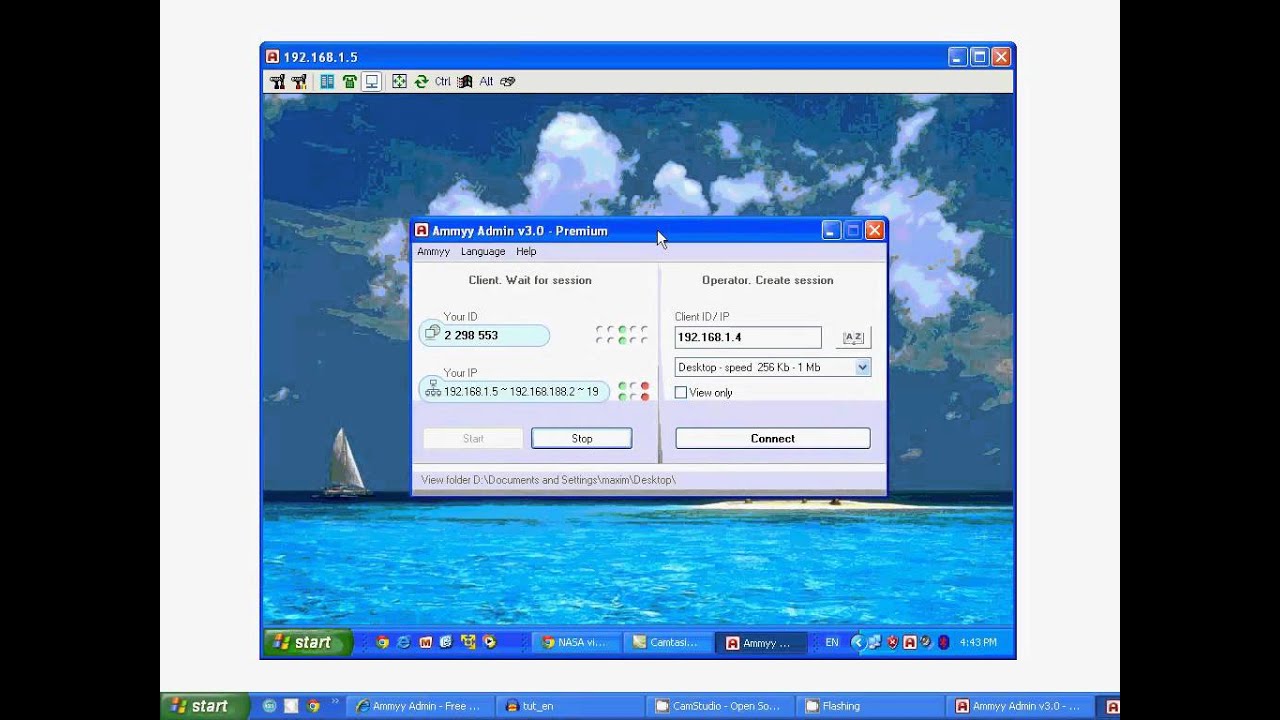
Task: Switch to the Camtasia taskbar button
Action: click(667, 643)
